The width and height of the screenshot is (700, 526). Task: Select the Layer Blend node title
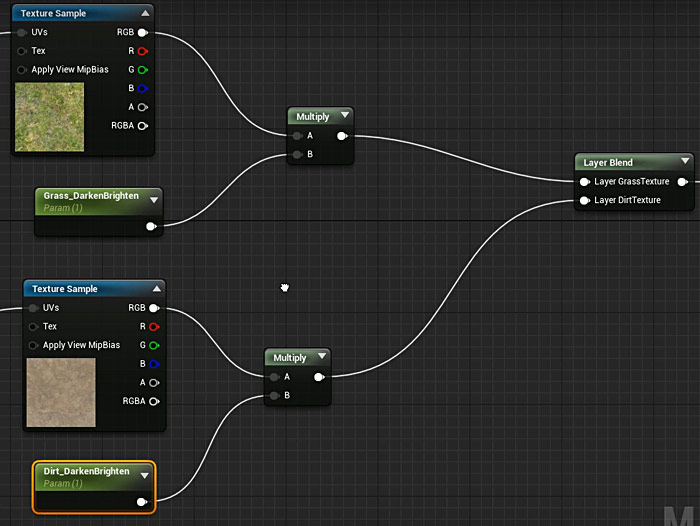(x=608, y=162)
